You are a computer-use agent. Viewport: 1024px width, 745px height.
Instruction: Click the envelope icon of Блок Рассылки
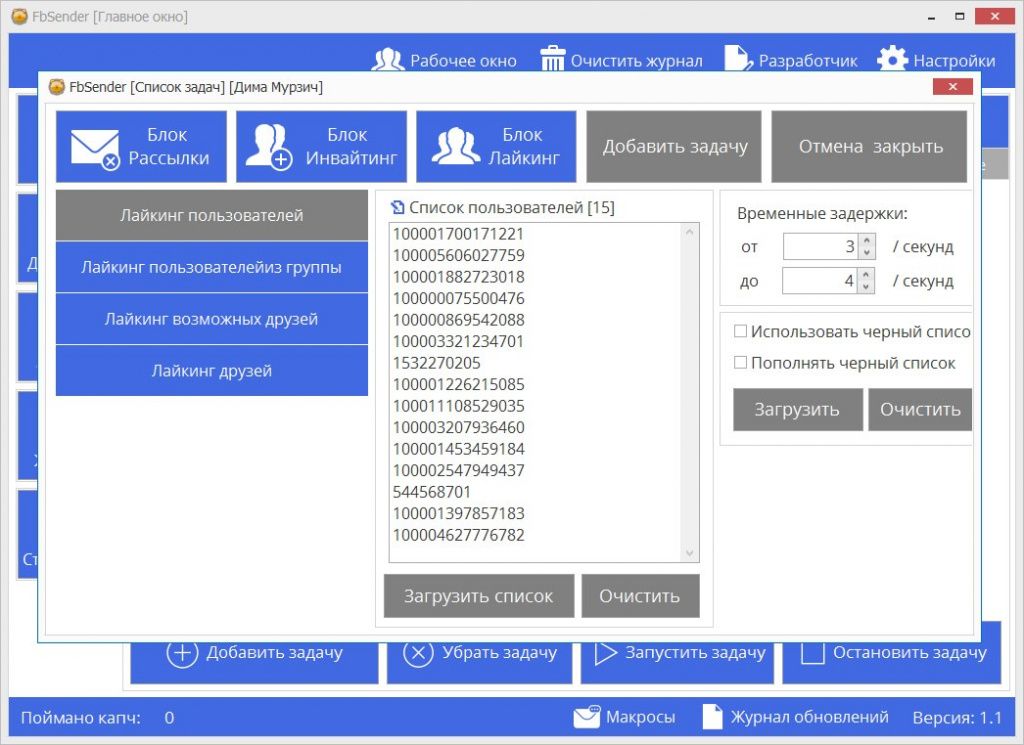[95, 150]
